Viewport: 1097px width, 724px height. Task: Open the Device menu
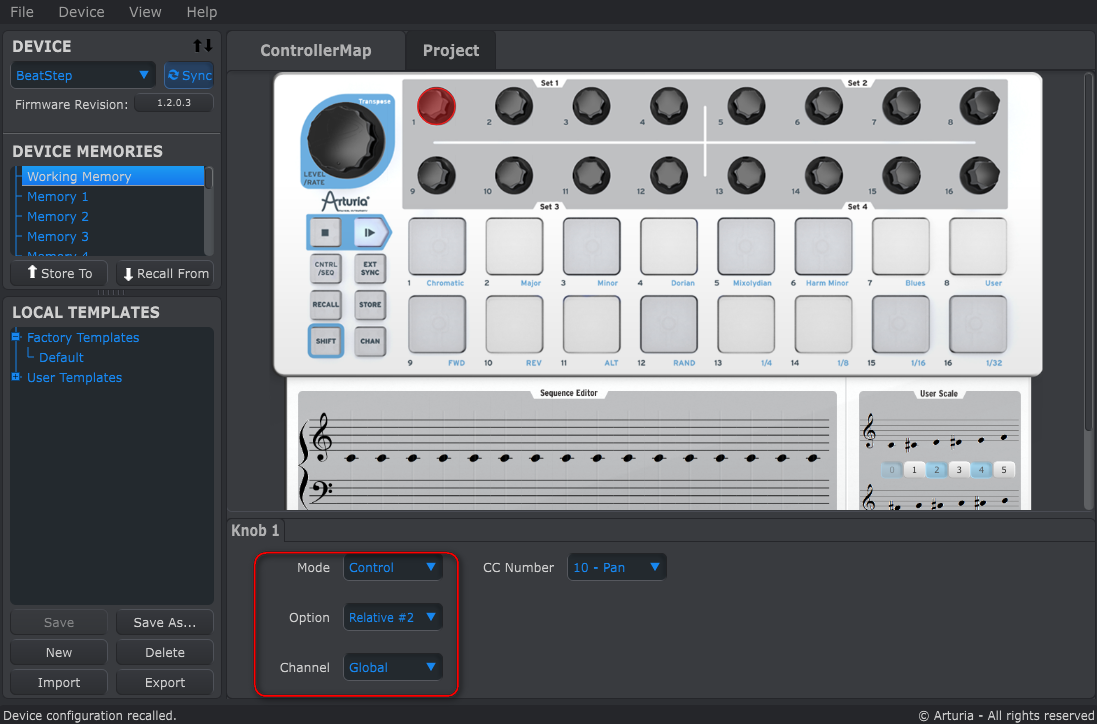(81, 12)
